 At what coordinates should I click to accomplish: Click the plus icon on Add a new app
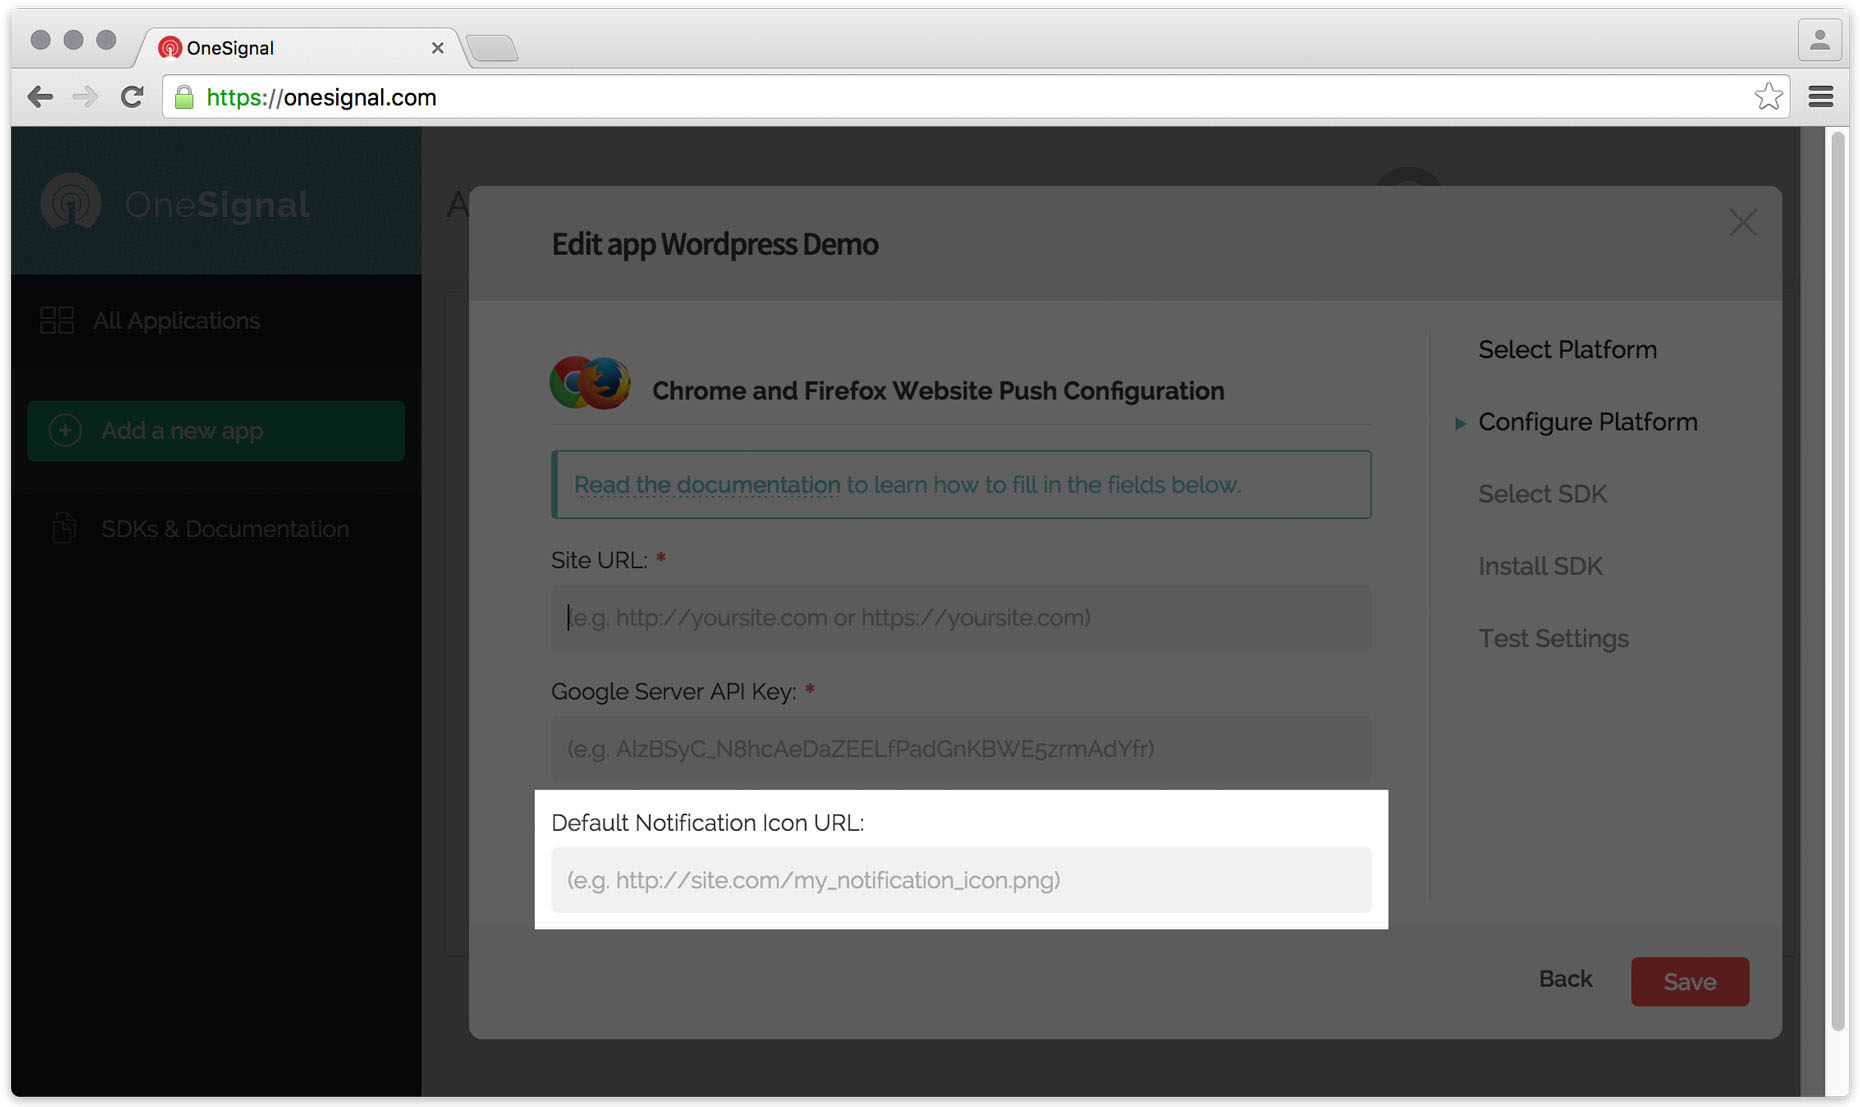[x=65, y=431]
